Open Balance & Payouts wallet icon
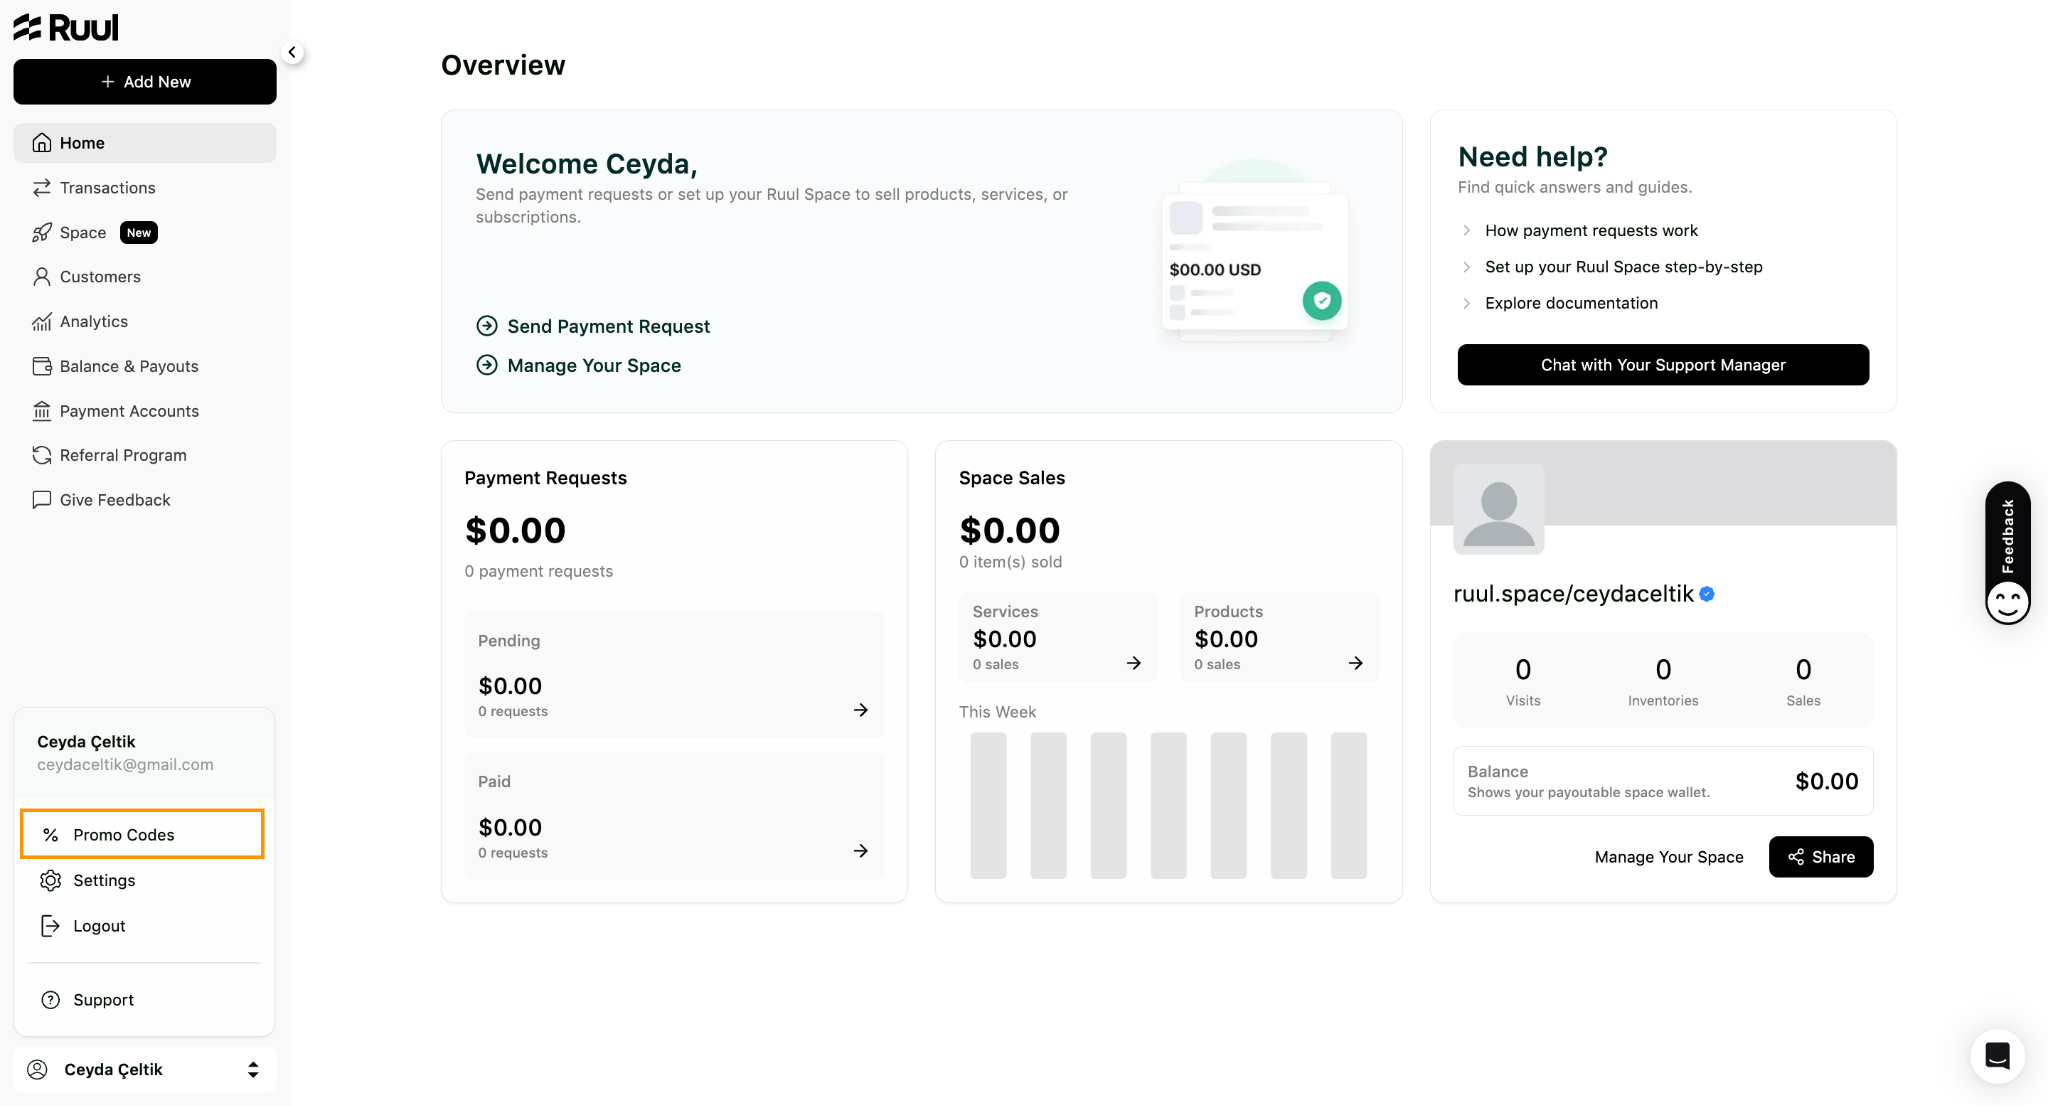 click(42, 367)
